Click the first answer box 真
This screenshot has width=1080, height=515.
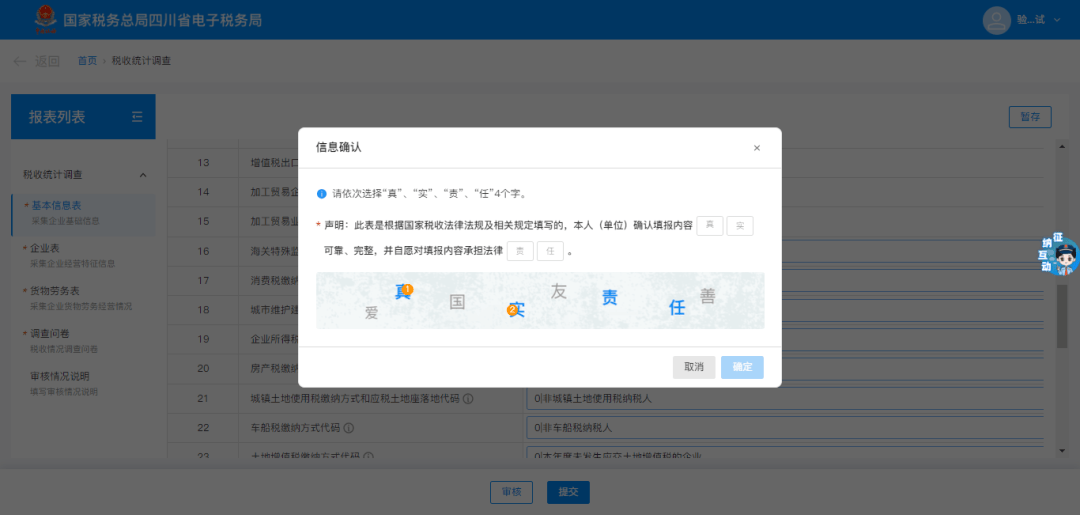(710, 226)
